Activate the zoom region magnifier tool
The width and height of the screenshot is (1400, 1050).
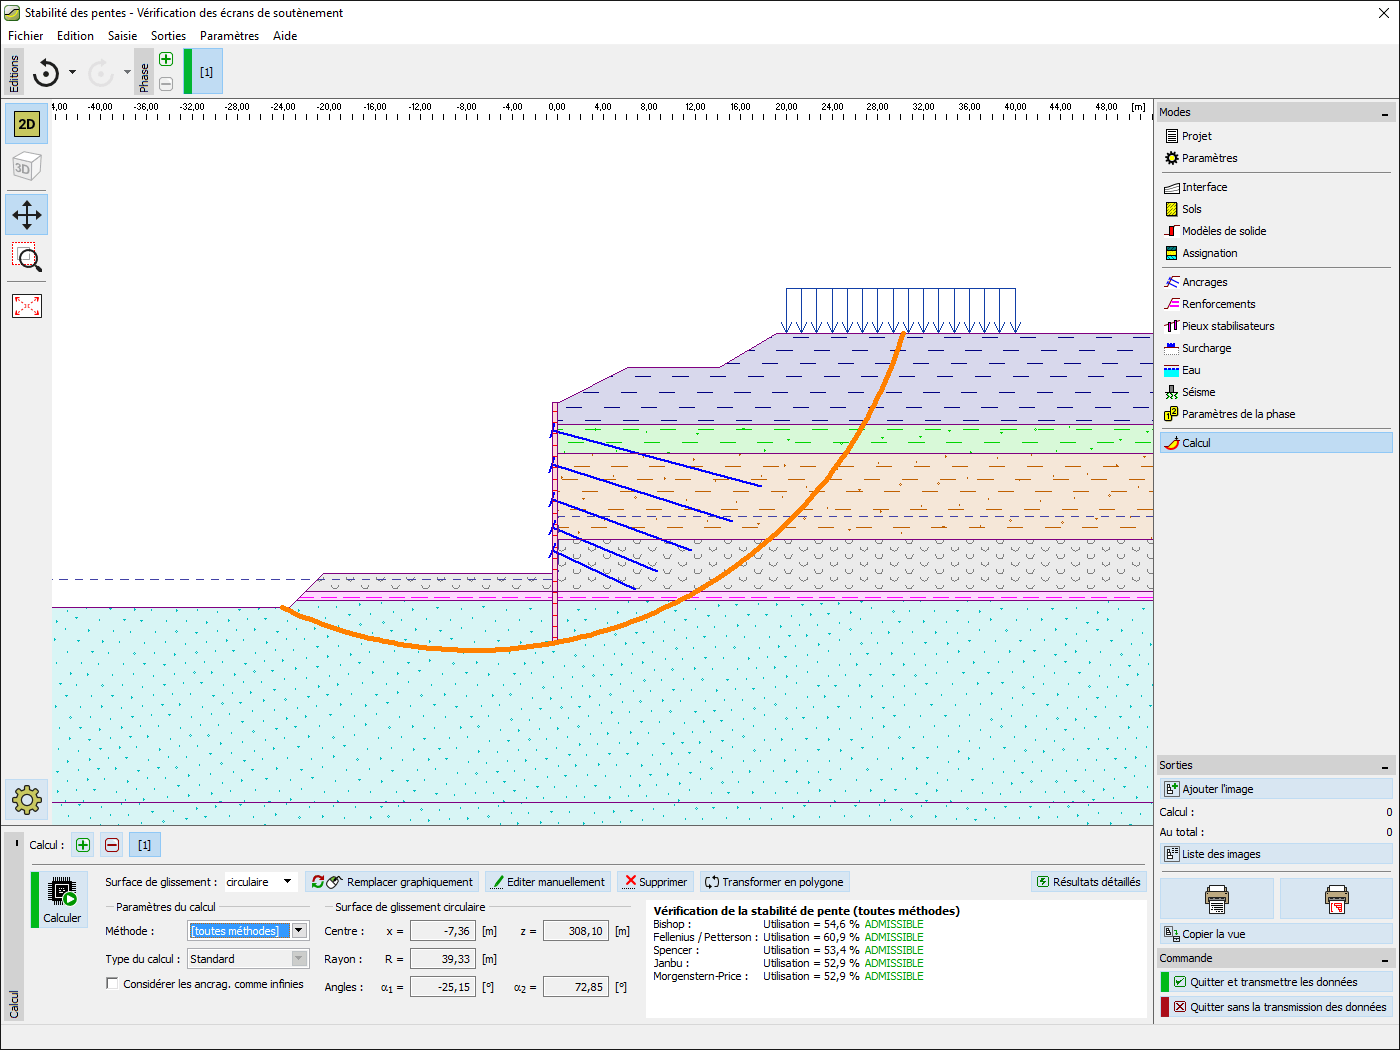pyautogui.click(x=27, y=258)
